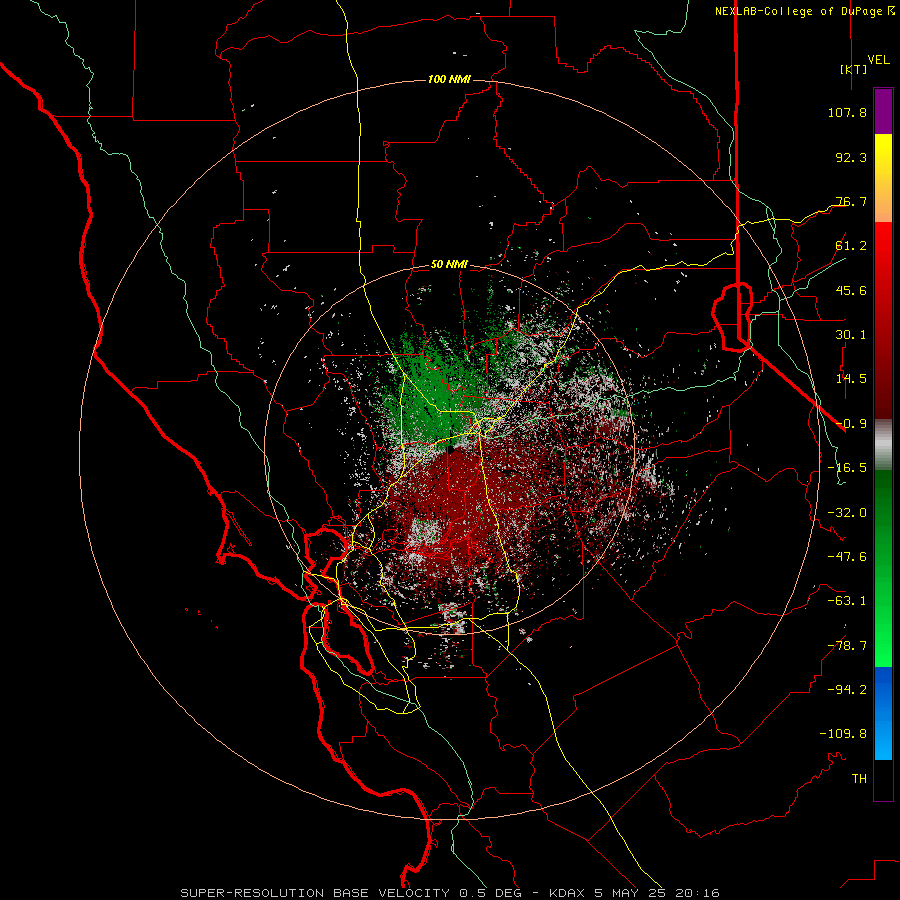Screen dimensions: 900x900
Task: Click the blue segment of the color bar
Action: coord(883,713)
